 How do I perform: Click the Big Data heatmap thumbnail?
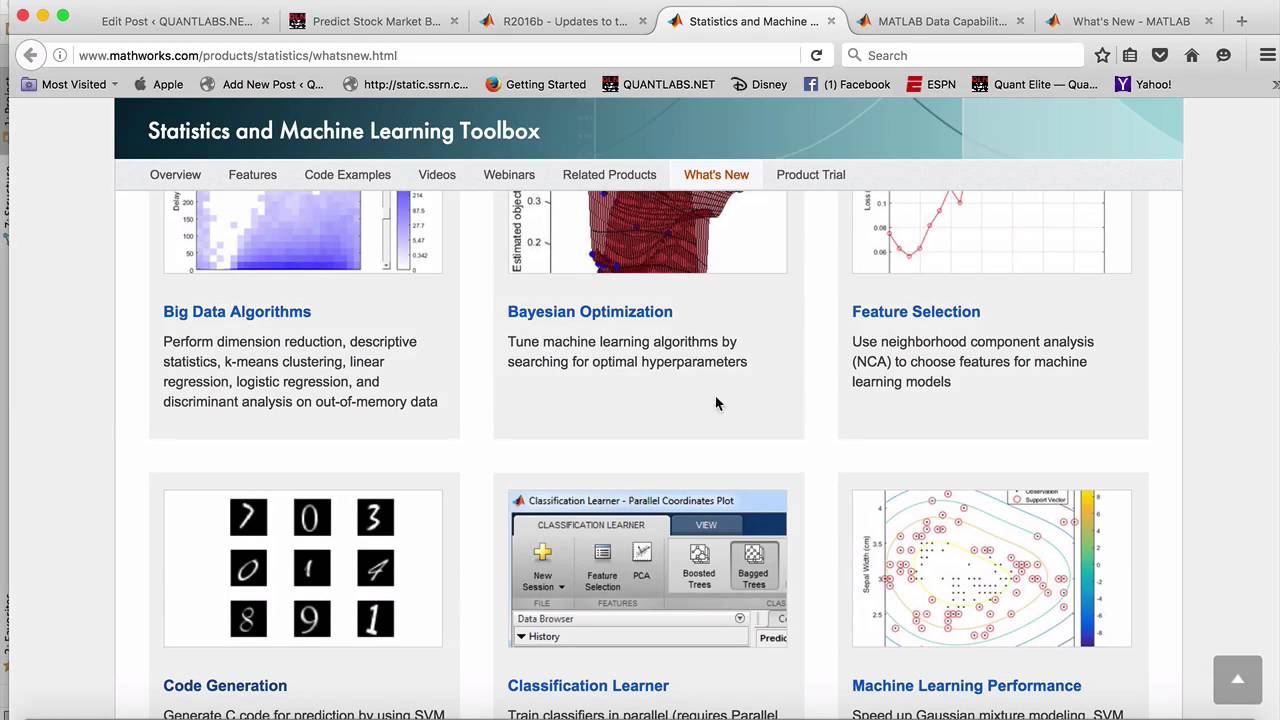coord(303,231)
